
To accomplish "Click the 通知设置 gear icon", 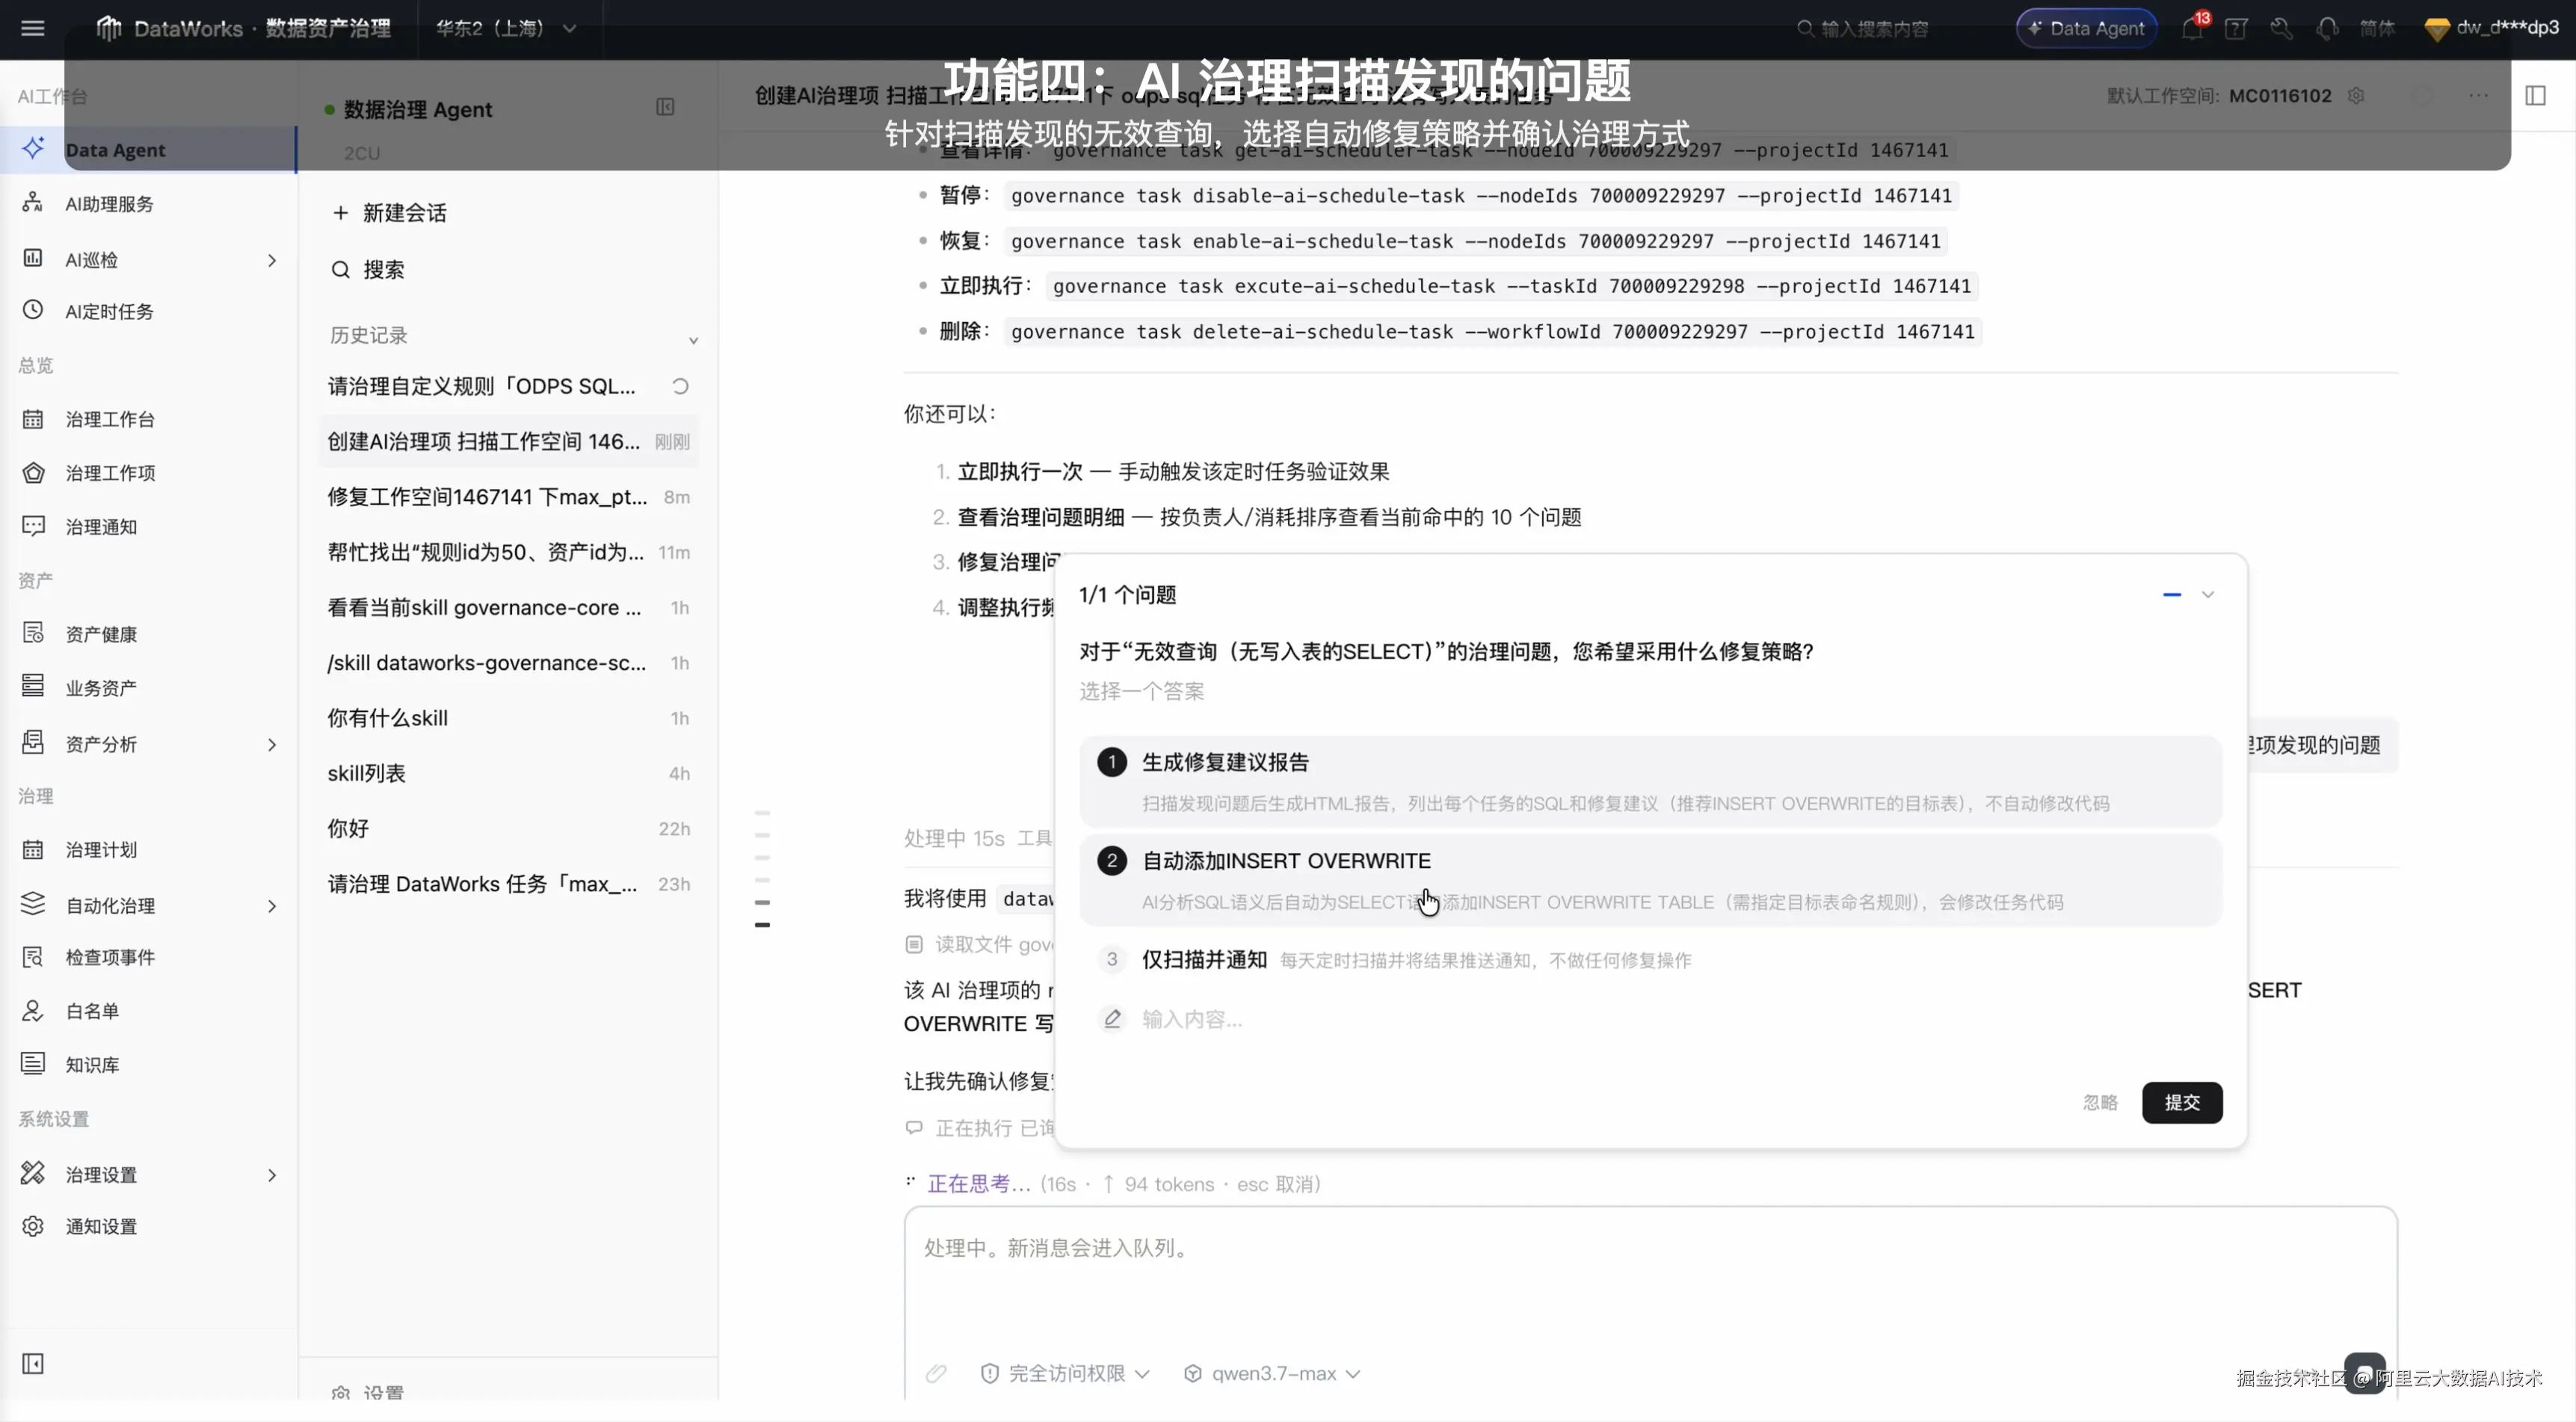I will pos(33,1226).
